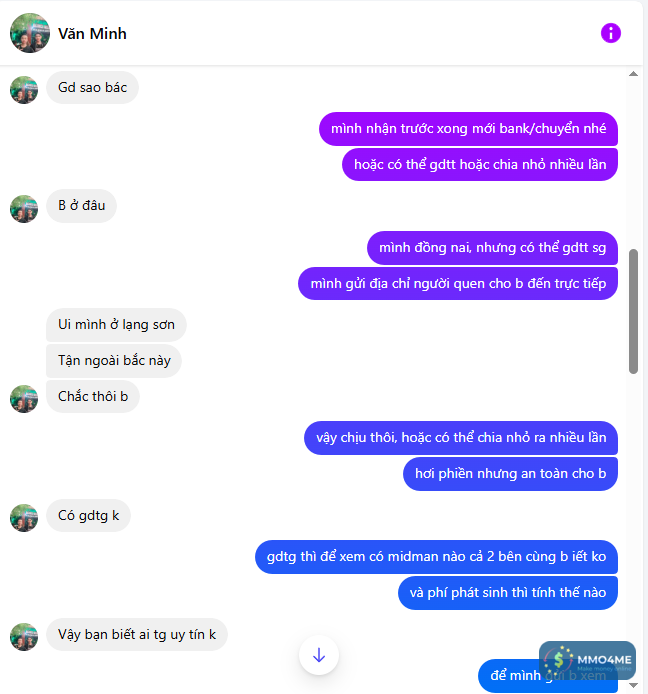Click avatar beside 'Chắc thôi b' message
The height and width of the screenshot is (694, 648).
24,399
